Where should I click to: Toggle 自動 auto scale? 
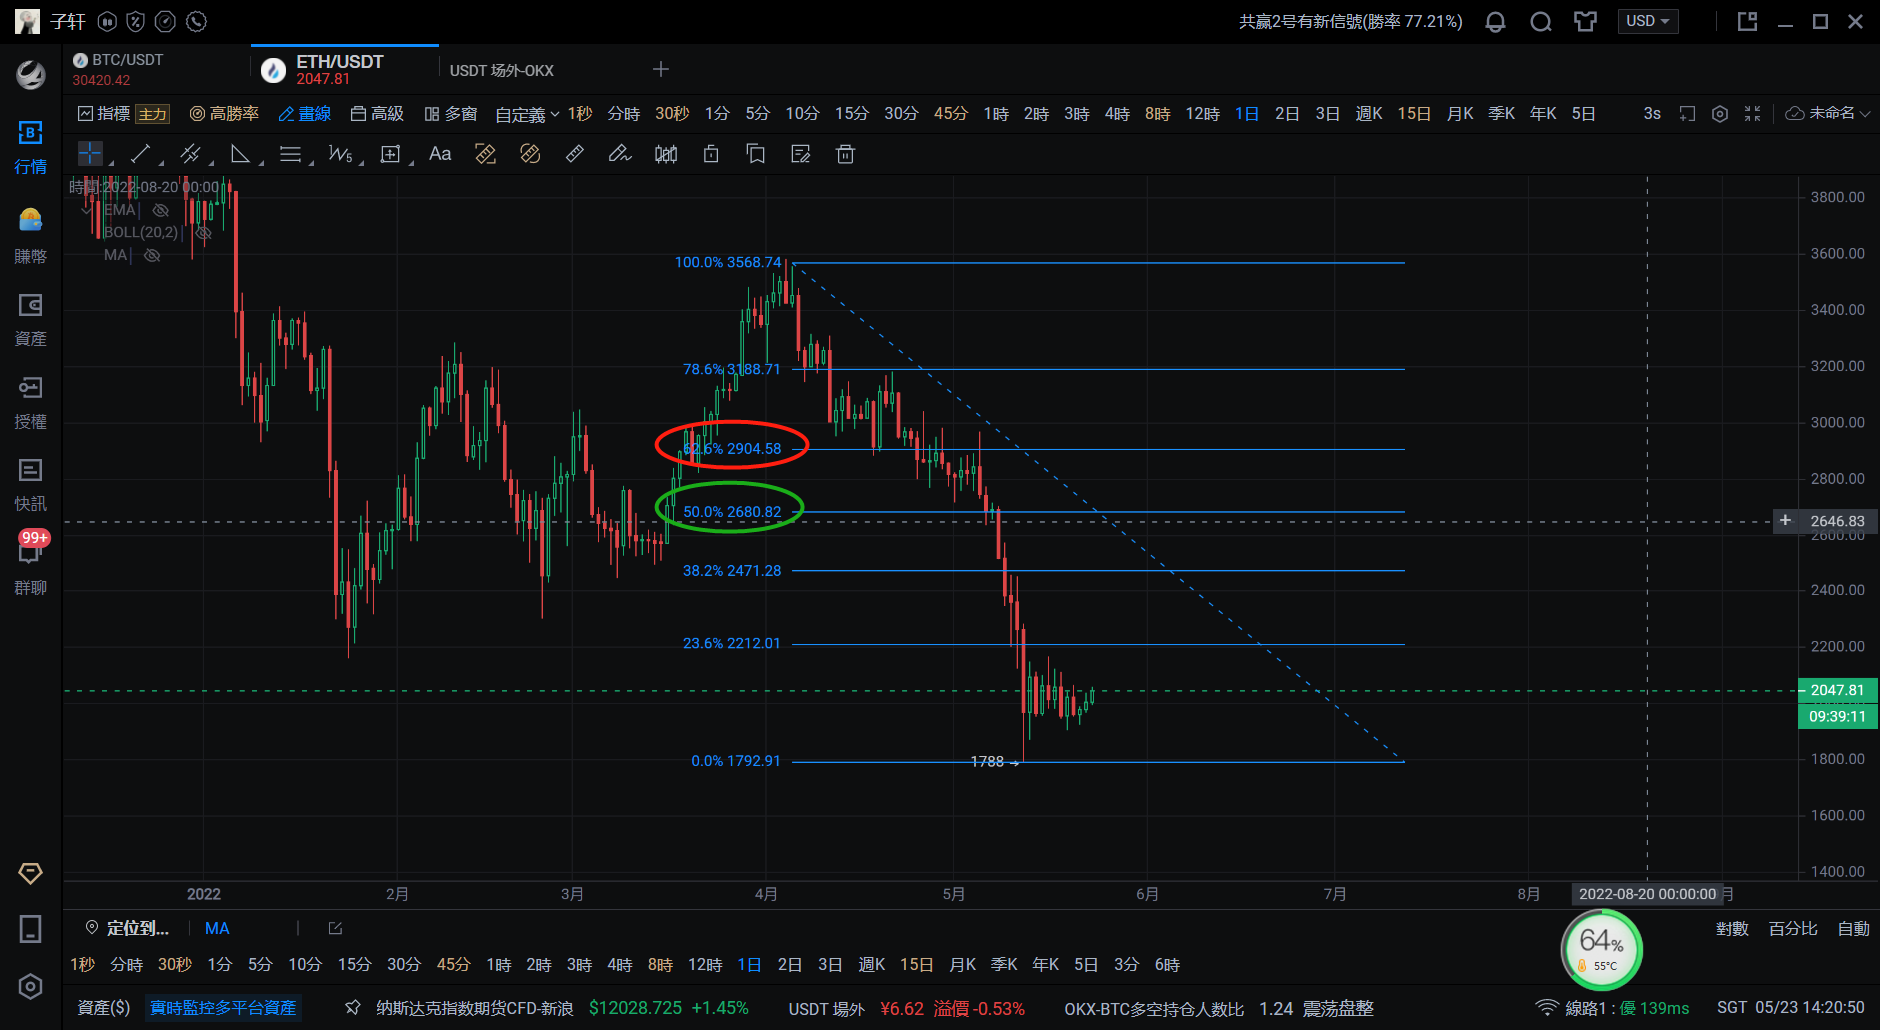[x=1853, y=929]
